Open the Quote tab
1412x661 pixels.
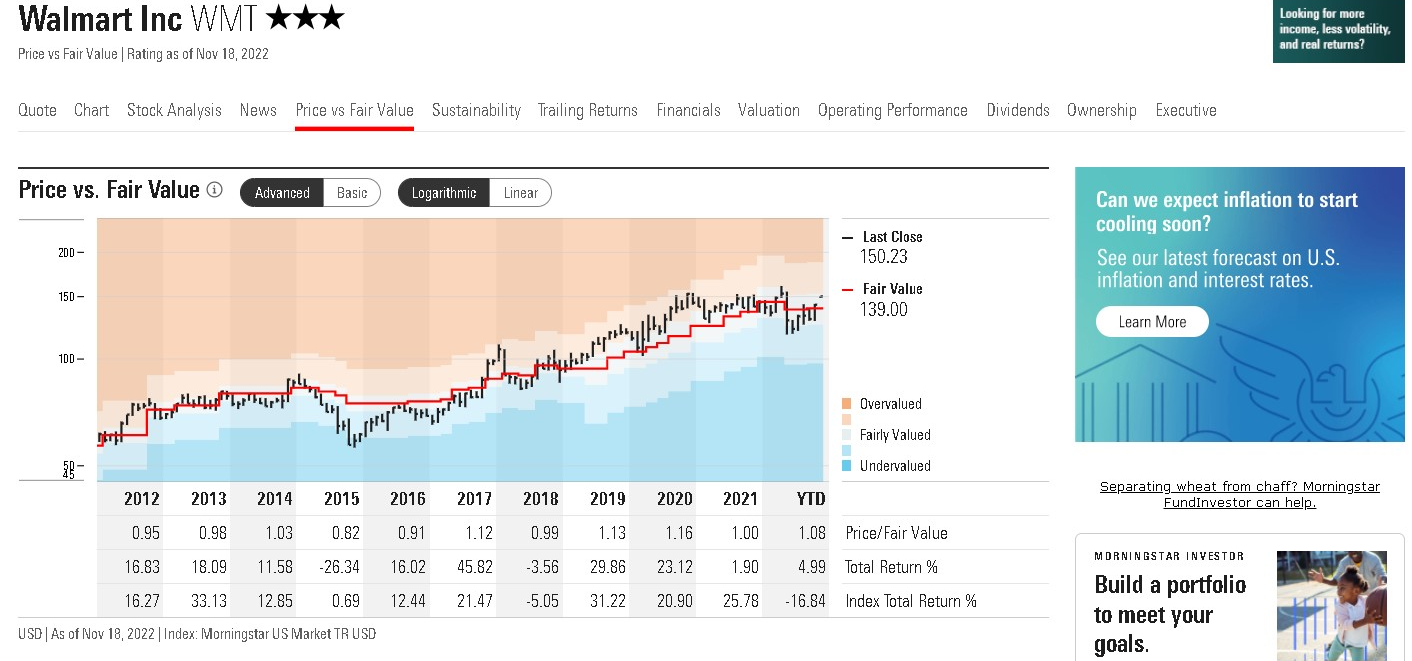click(x=37, y=110)
